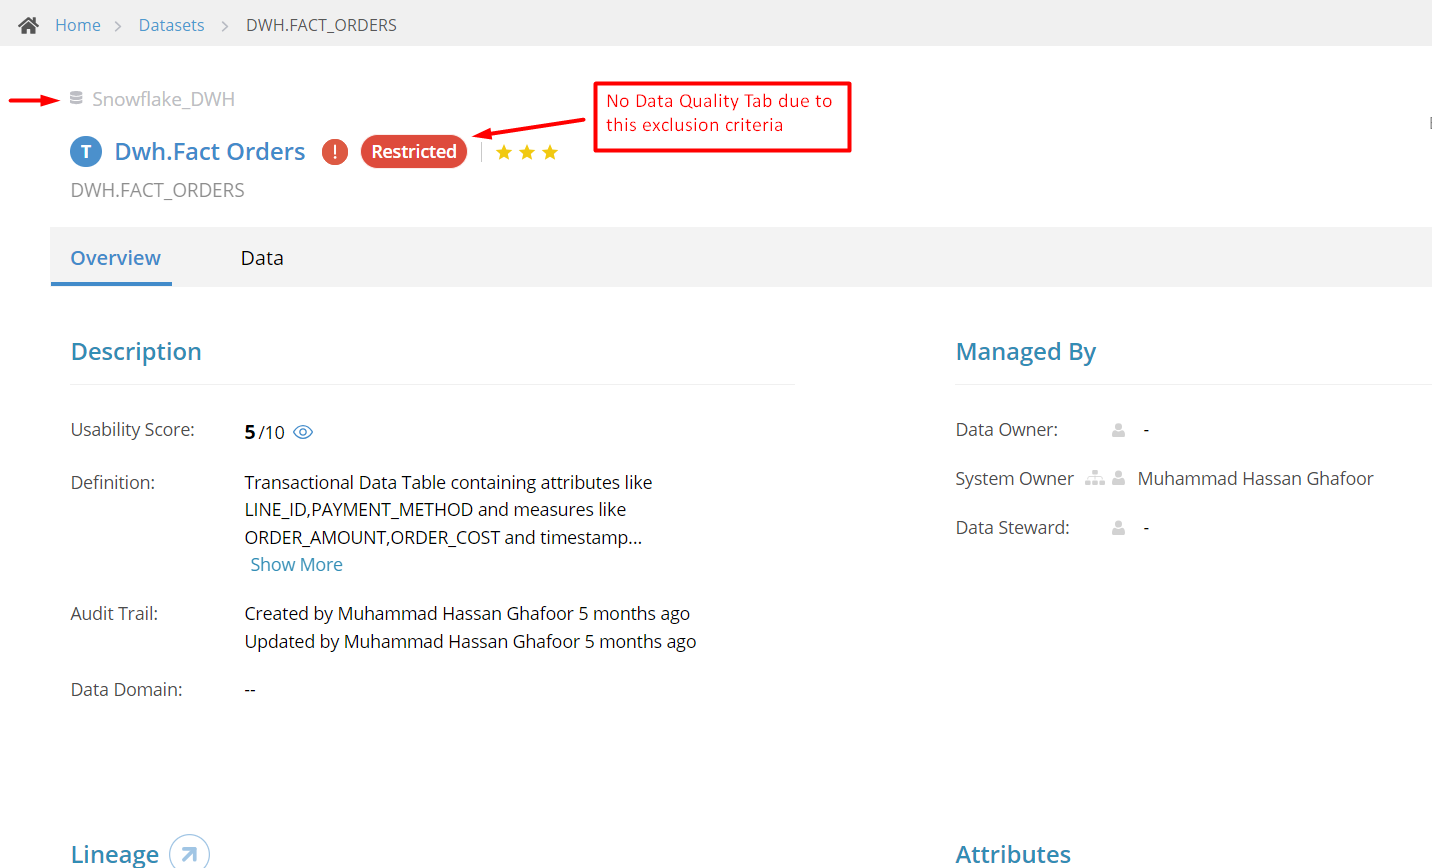The height and width of the screenshot is (868, 1432).
Task: Click the Managed By section heading
Action: click(1026, 352)
